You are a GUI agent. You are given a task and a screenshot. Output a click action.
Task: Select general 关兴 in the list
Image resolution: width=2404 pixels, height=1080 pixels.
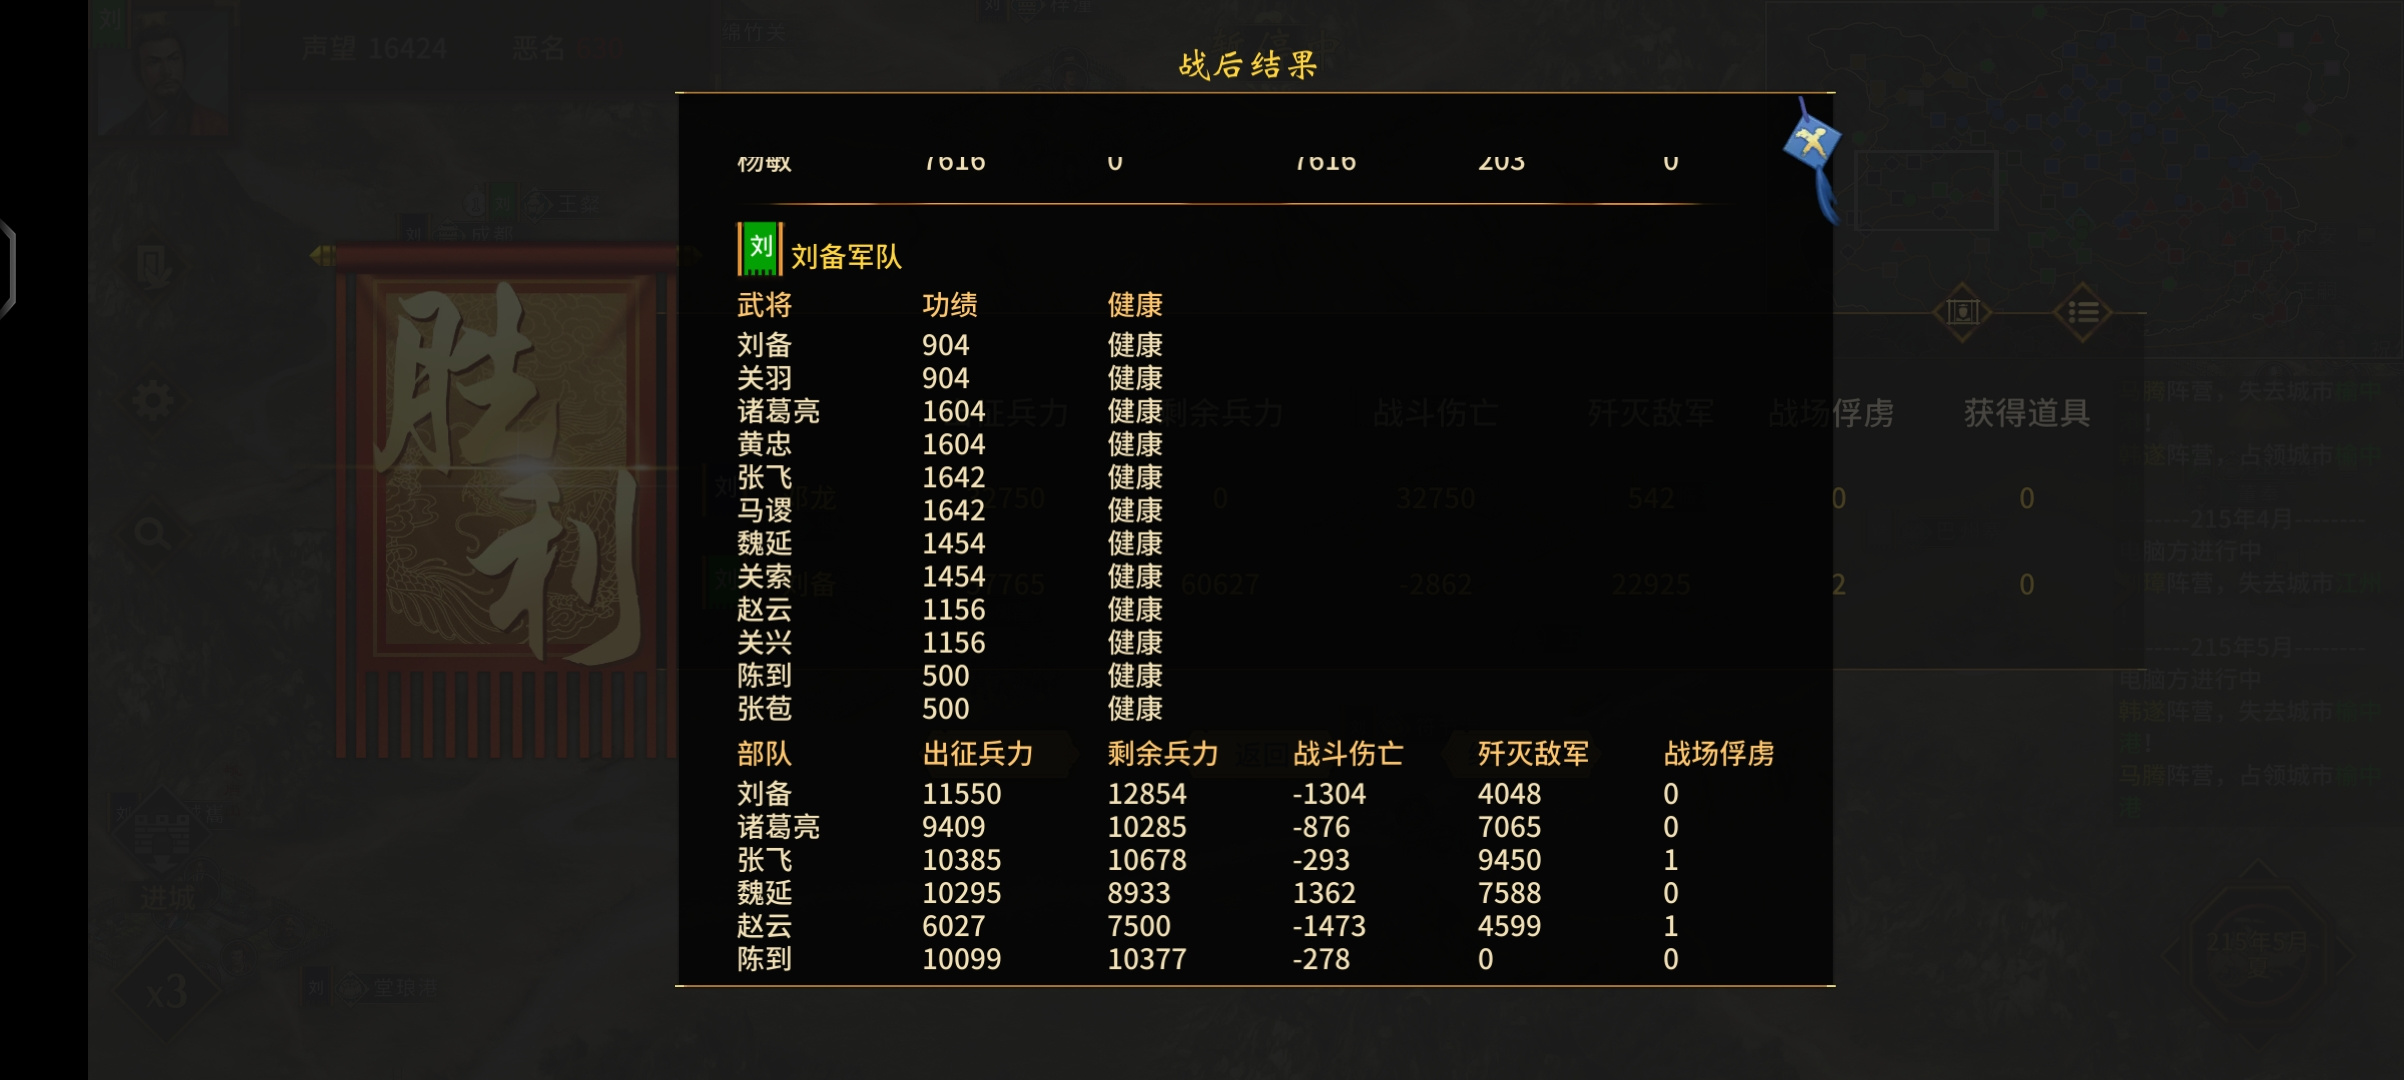pos(764,643)
